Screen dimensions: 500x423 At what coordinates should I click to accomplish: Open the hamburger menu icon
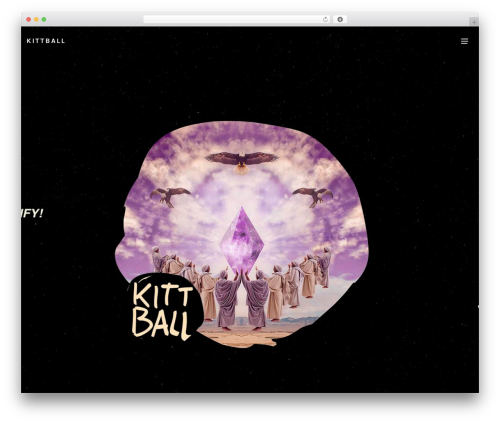(x=464, y=41)
